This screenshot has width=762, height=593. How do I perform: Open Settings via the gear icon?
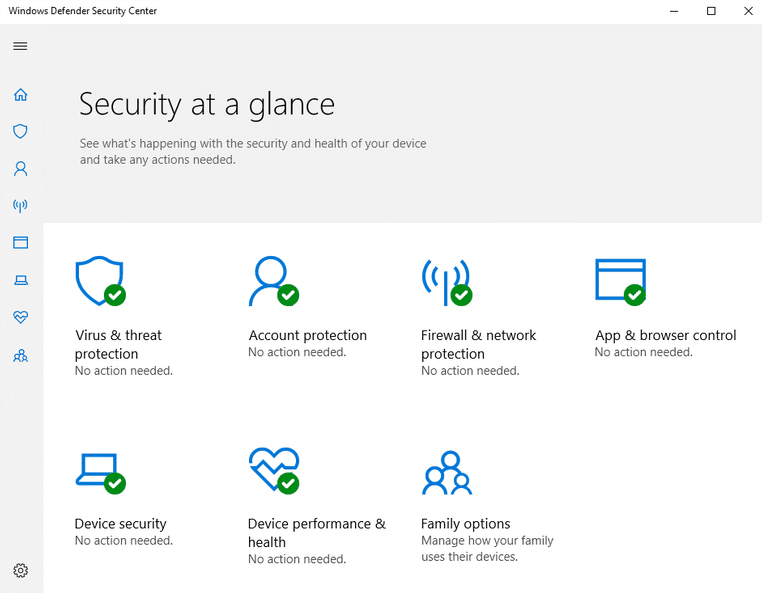click(20, 571)
